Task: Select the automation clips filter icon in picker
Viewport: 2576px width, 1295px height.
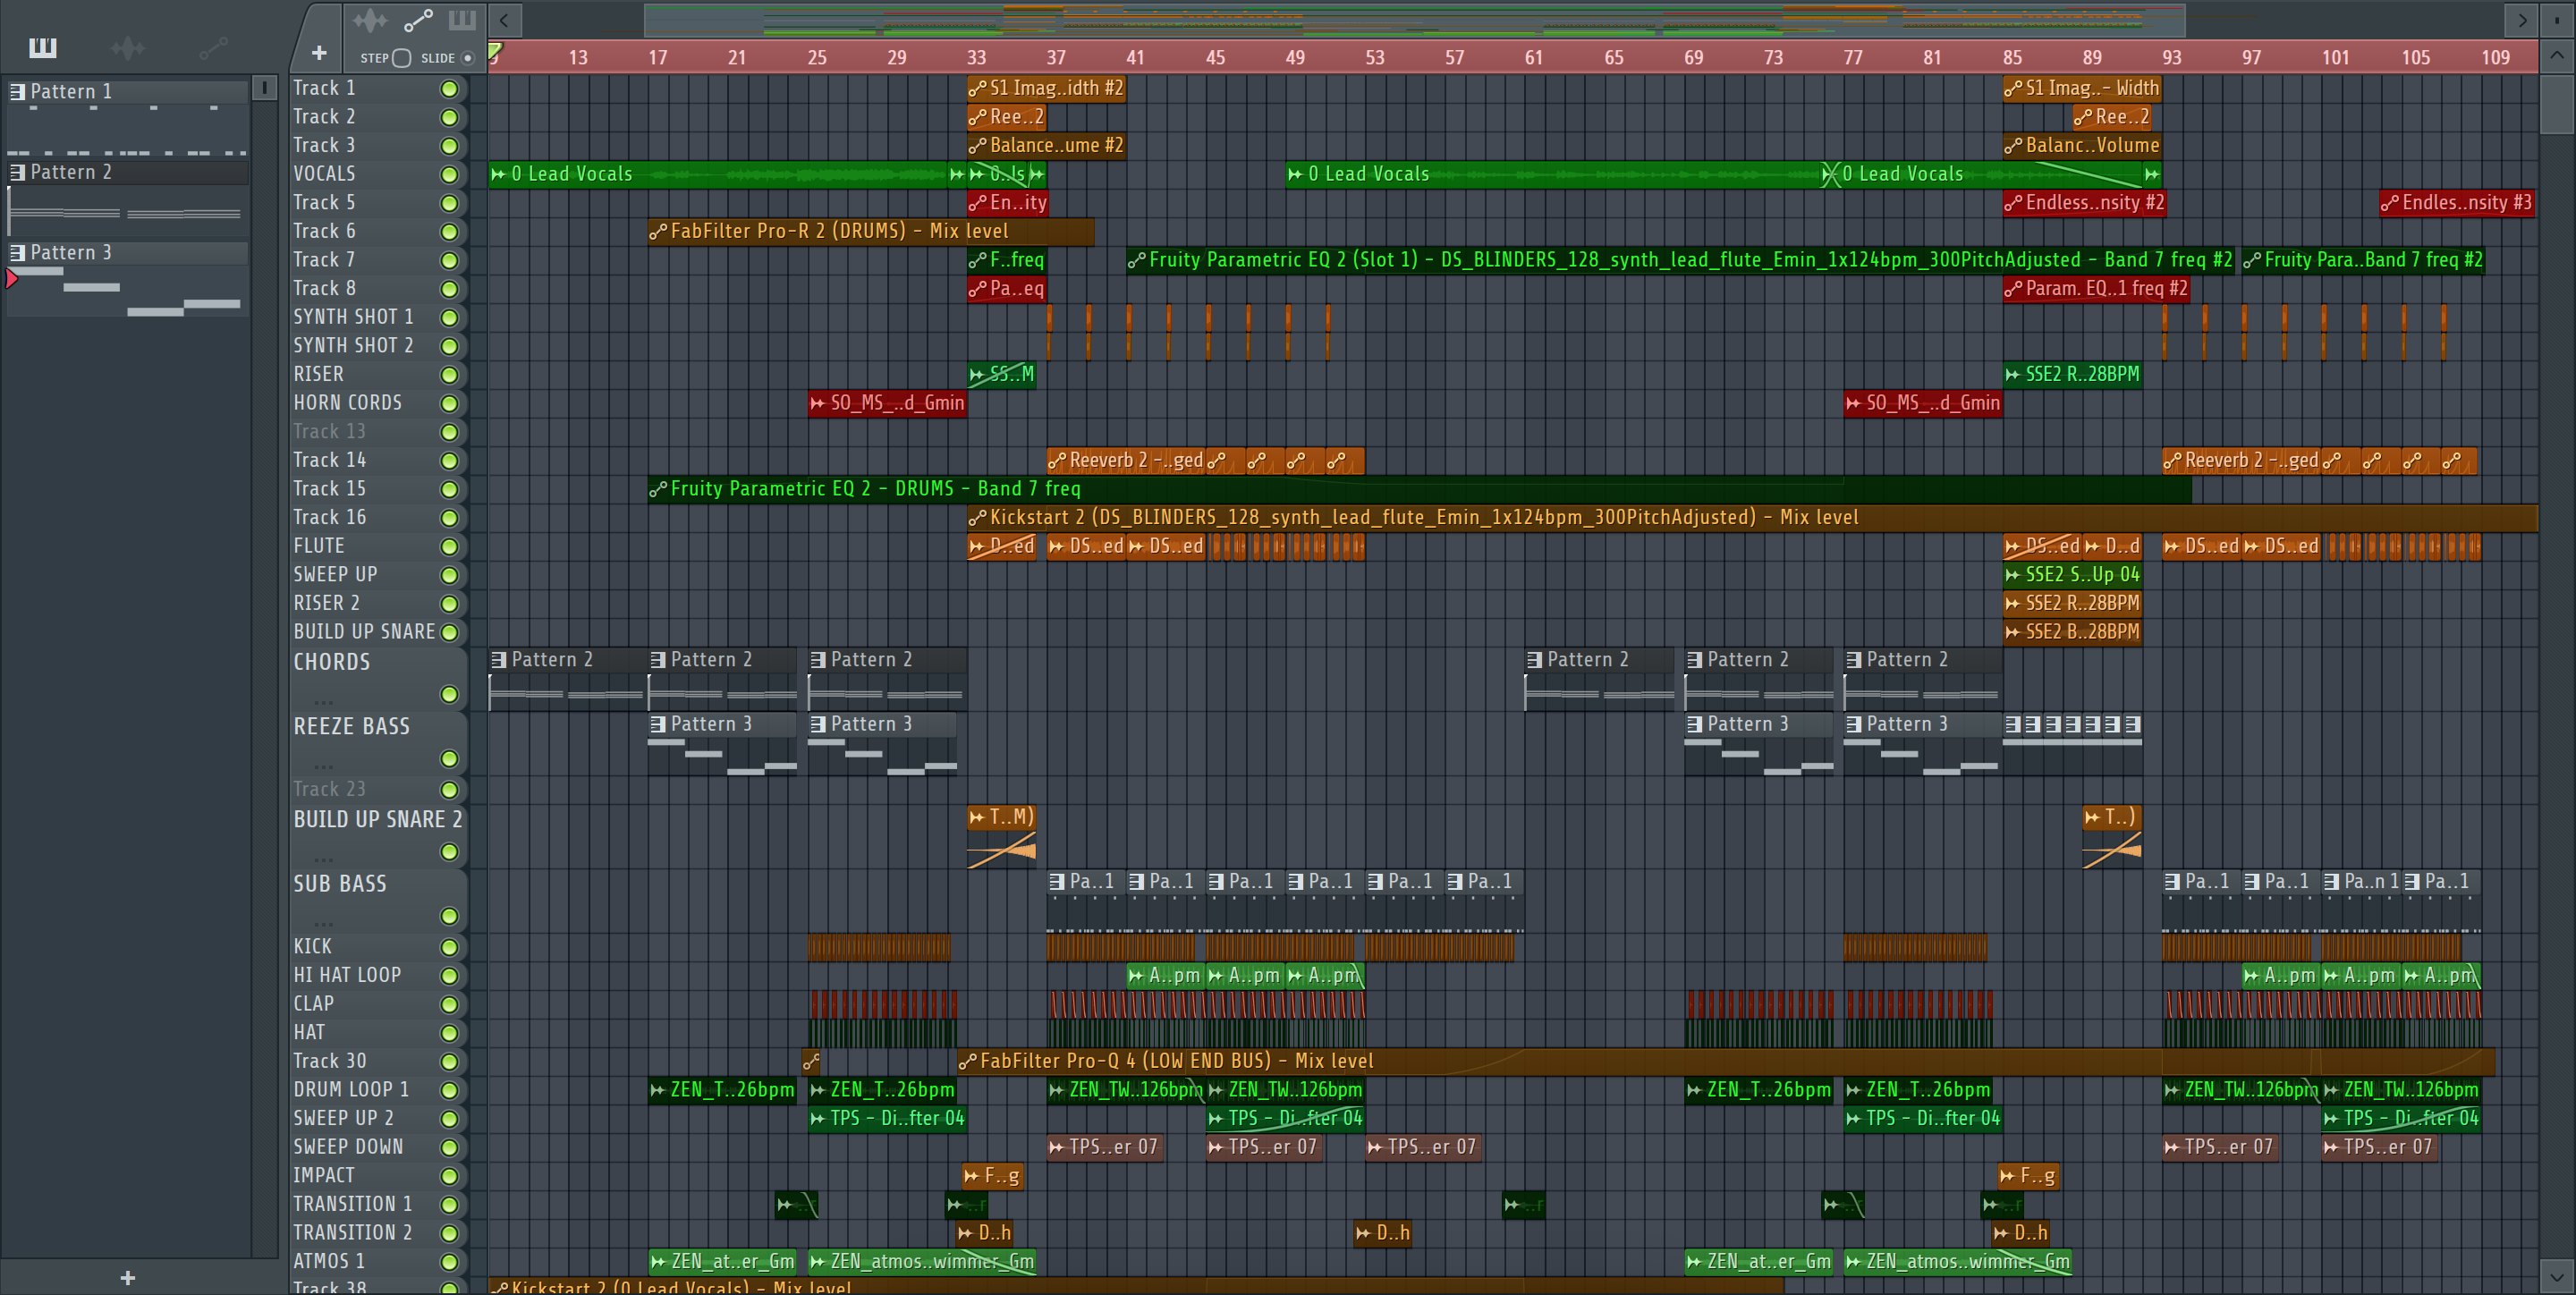Action: pyautogui.click(x=213, y=47)
